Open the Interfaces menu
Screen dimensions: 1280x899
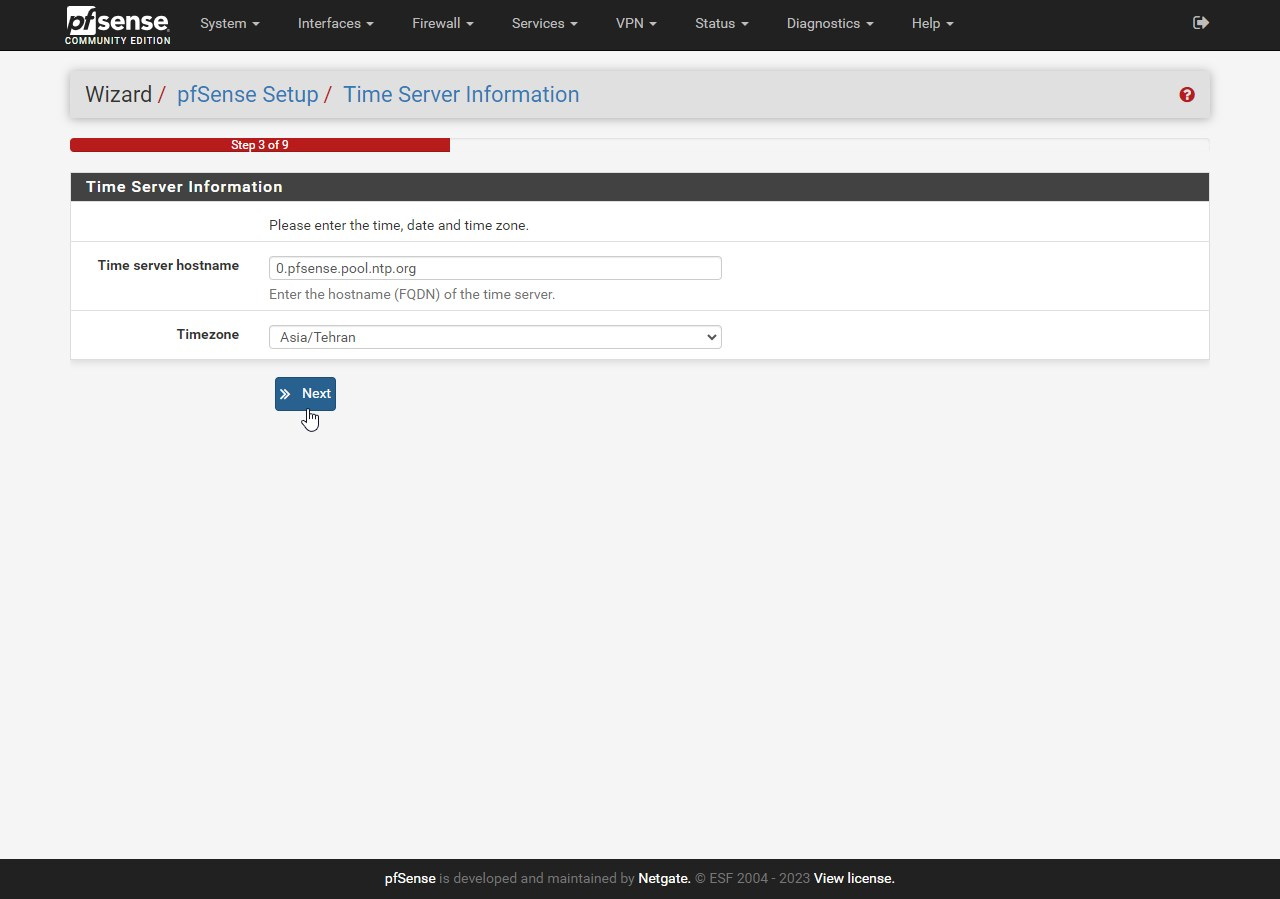[335, 23]
